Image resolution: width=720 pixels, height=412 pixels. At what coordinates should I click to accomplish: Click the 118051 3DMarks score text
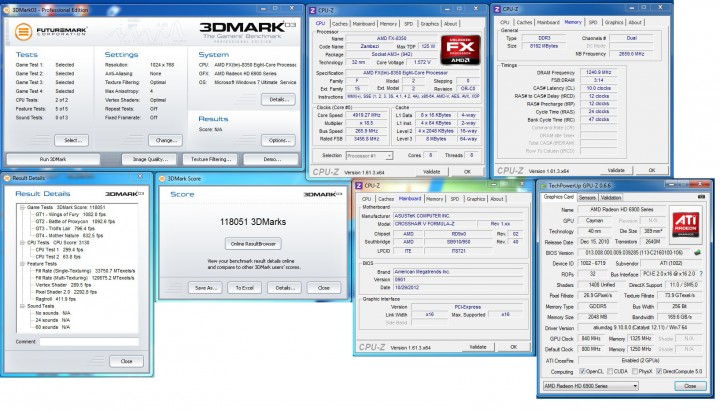pos(253,222)
